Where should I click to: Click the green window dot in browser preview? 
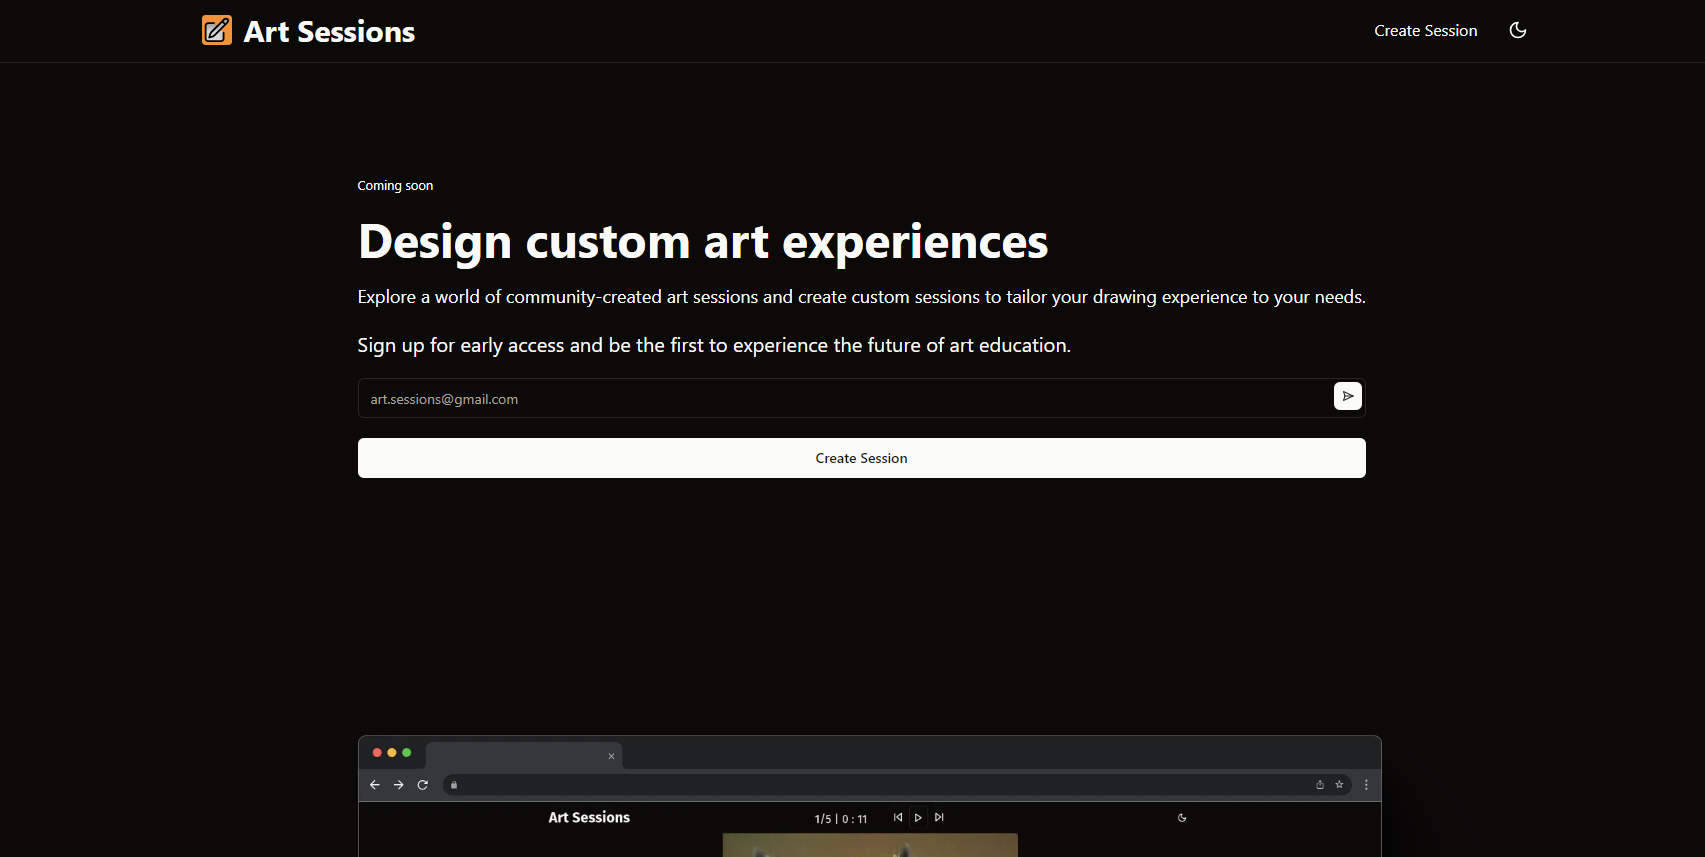[x=406, y=752]
